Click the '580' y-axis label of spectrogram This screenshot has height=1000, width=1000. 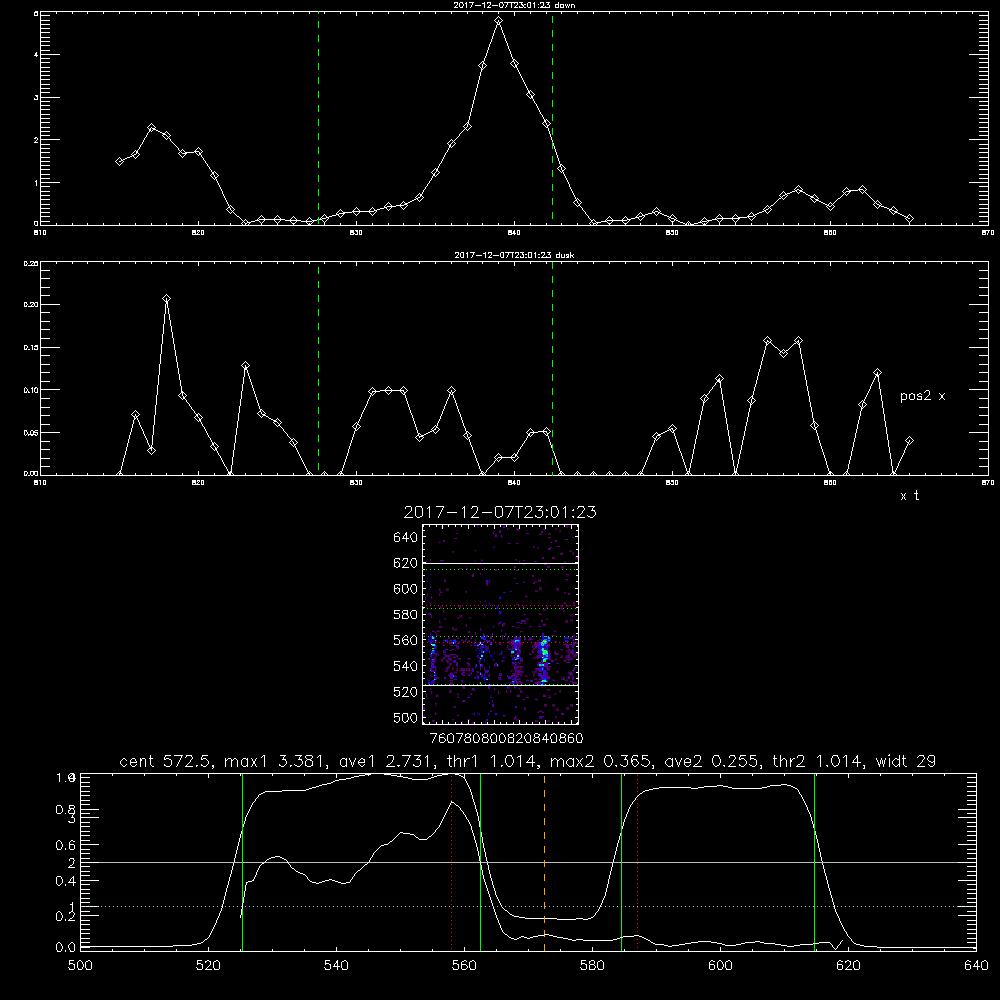[406, 615]
